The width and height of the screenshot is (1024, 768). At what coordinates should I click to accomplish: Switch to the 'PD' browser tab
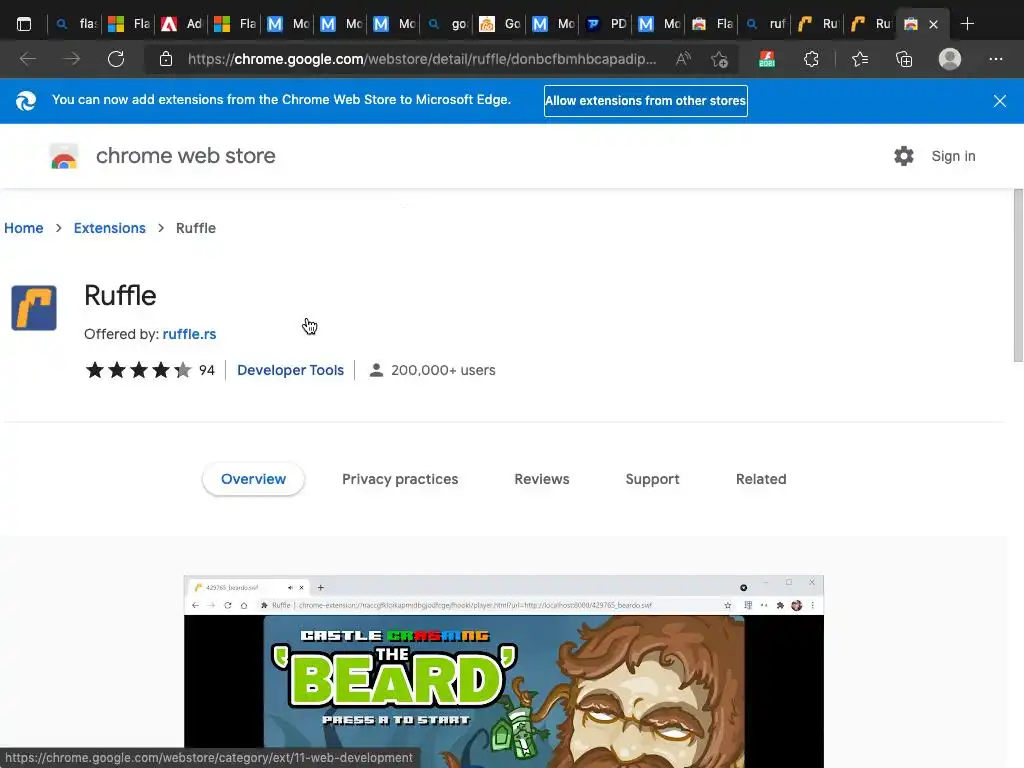point(607,24)
